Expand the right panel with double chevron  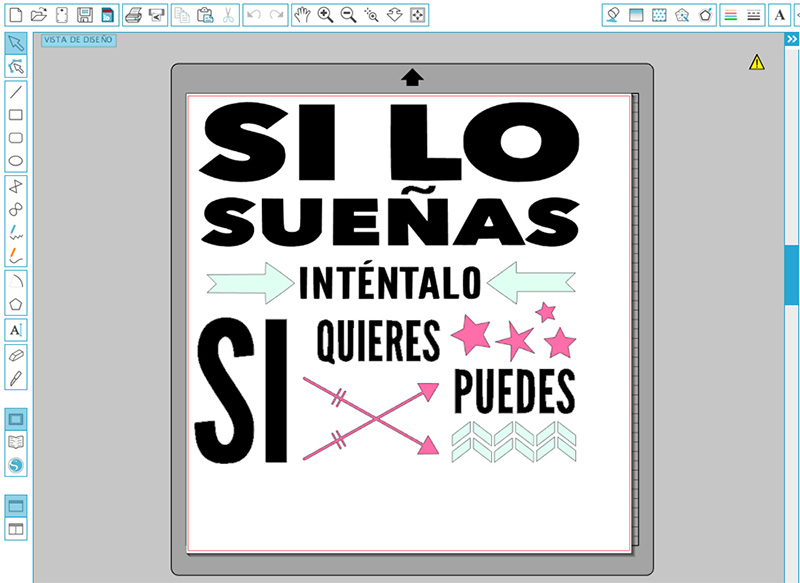pyautogui.click(x=792, y=38)
